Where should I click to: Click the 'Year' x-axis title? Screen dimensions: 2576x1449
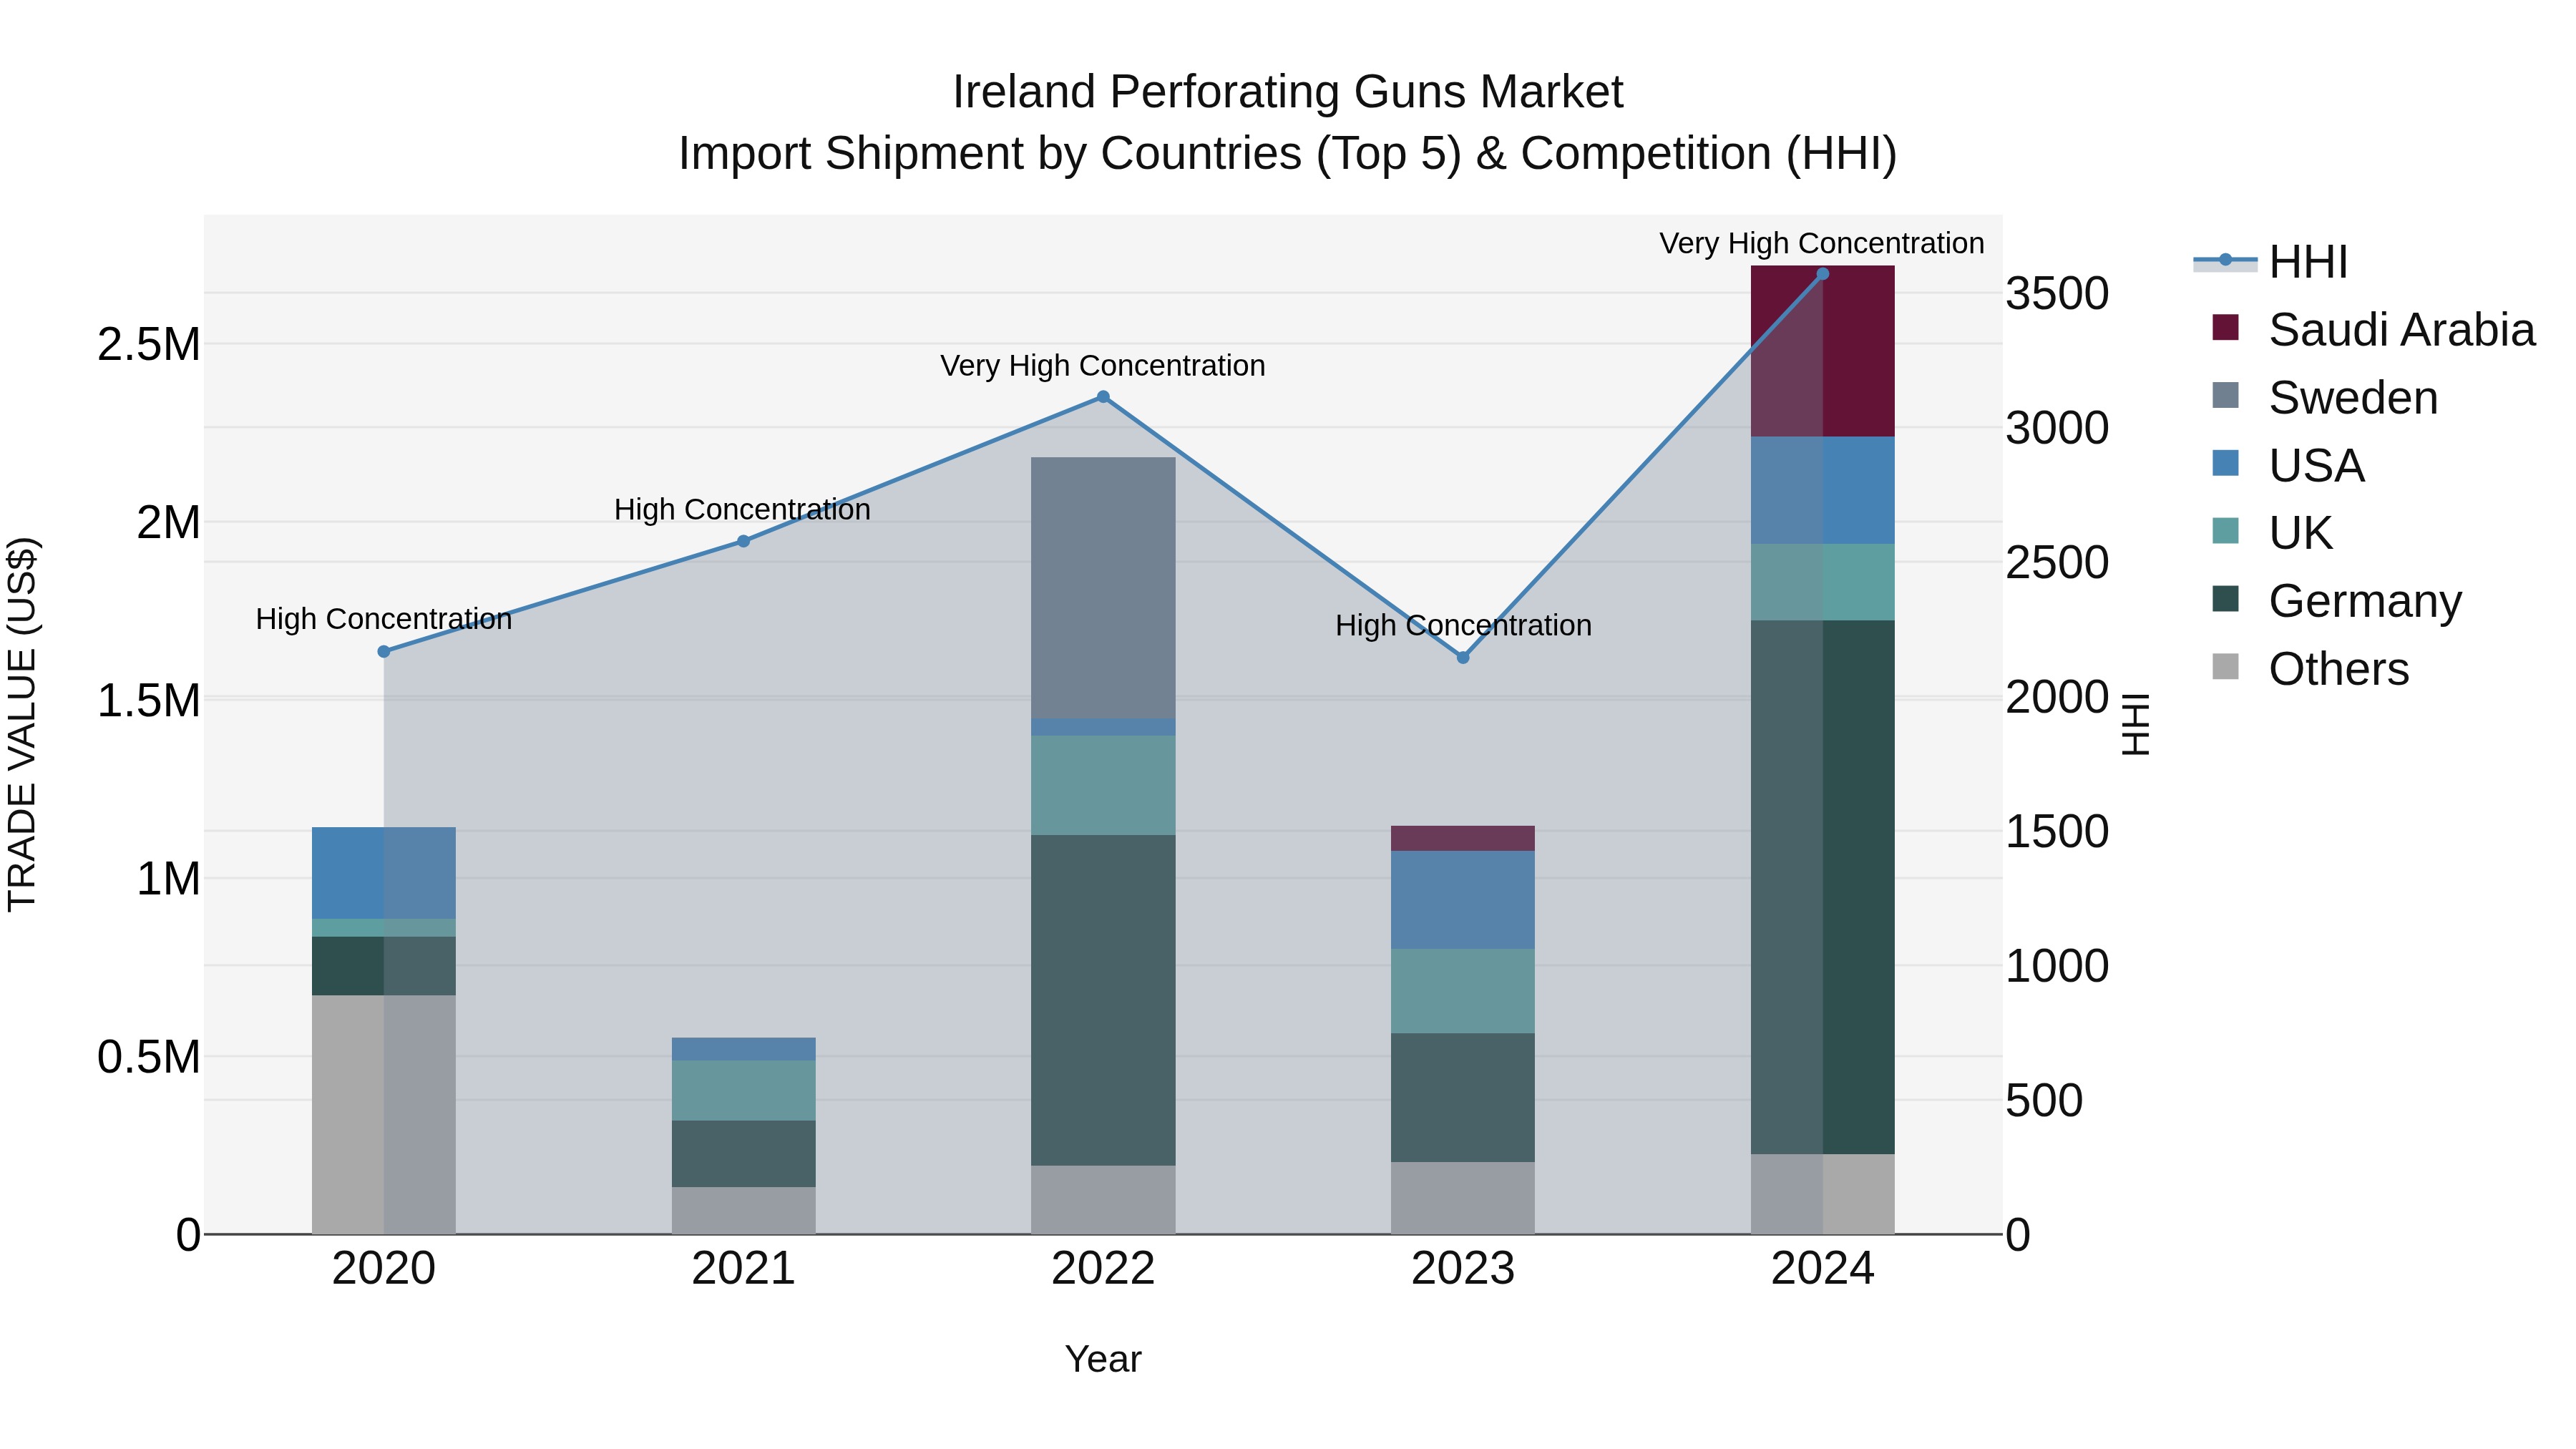[x=1103, y=1359]
